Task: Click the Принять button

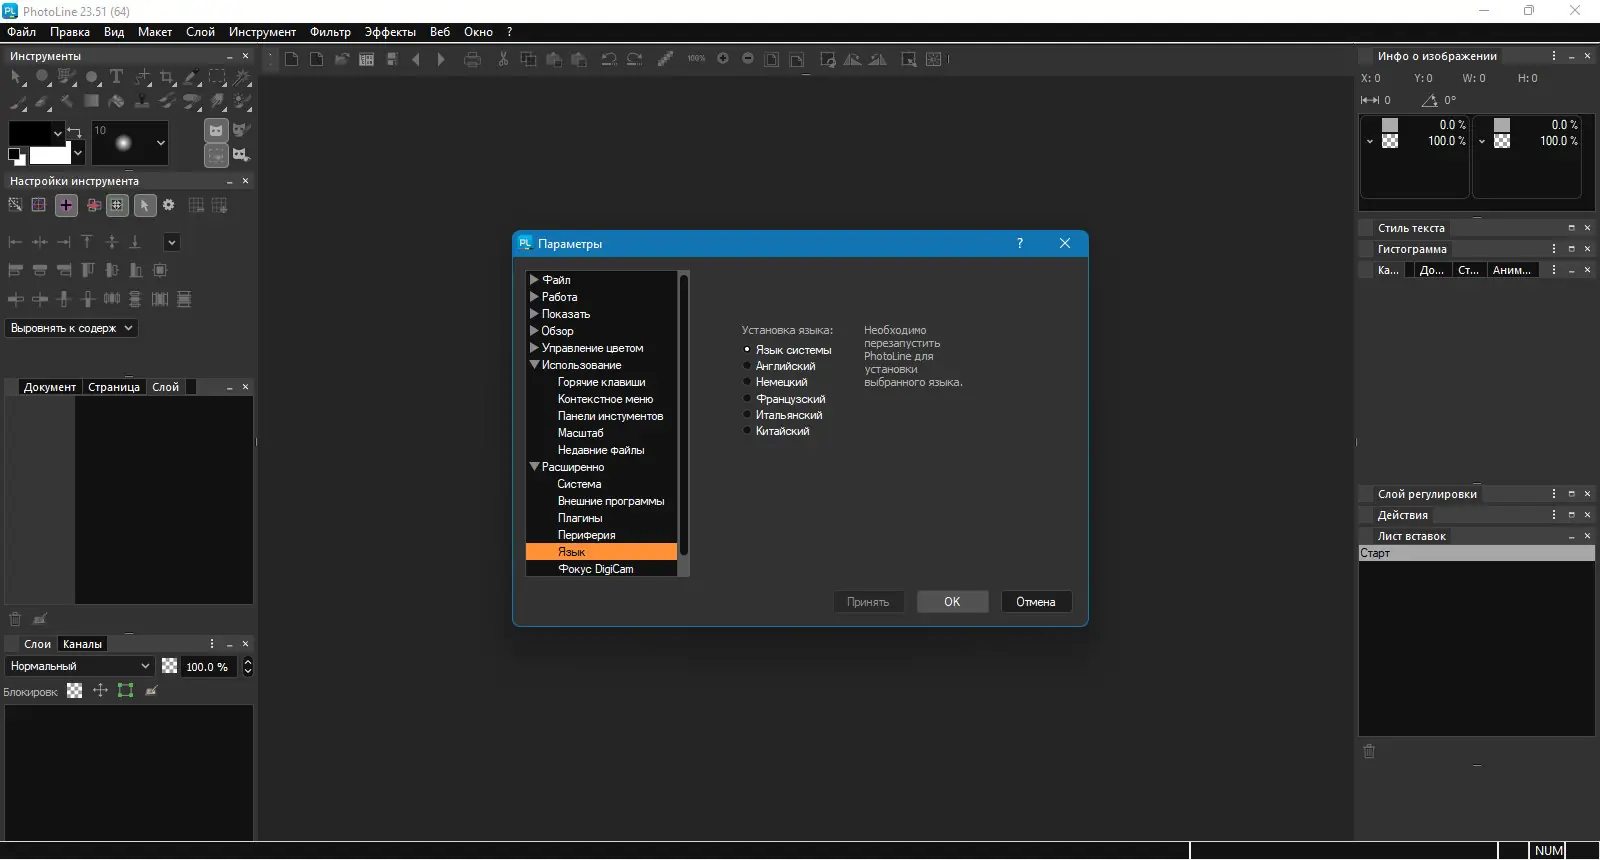Action: pyautogui.click(x=868, y=602)
